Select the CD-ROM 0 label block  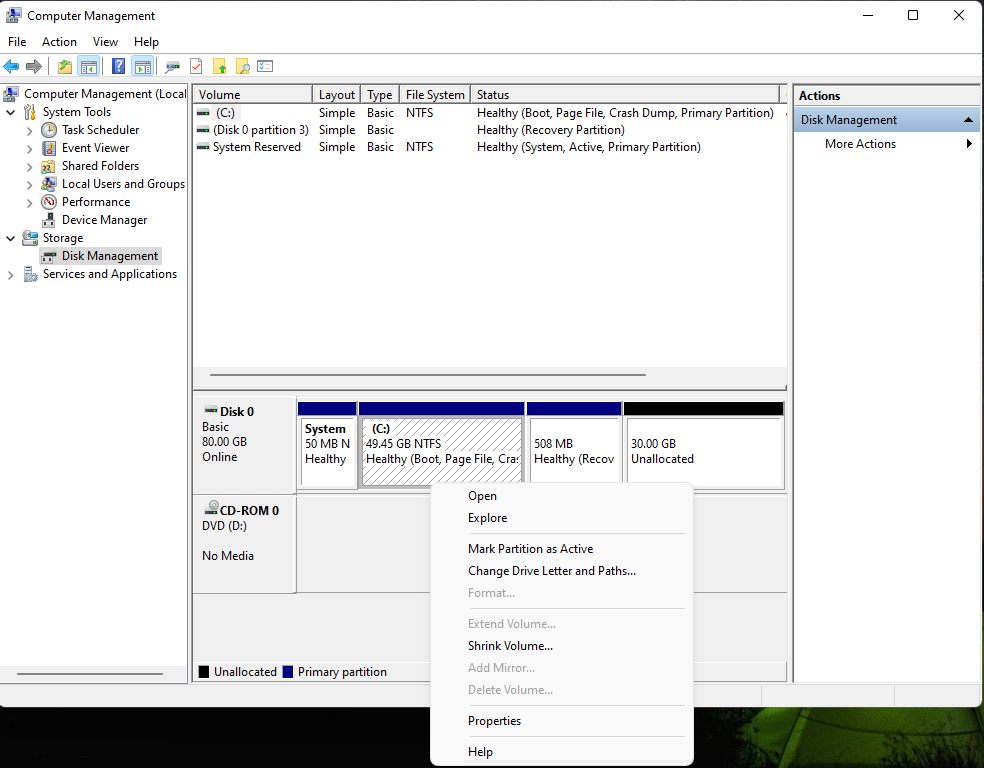[244, 543]
